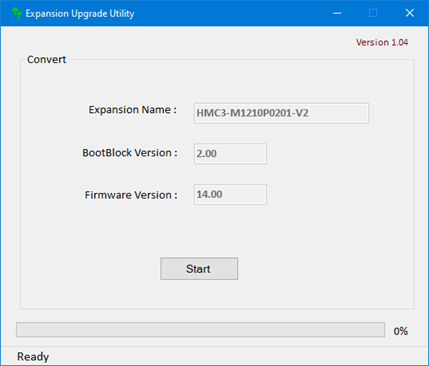Minimize the Expansion Upgrade Utility window
Screen dimensions: 429x366
pos(337,13)
